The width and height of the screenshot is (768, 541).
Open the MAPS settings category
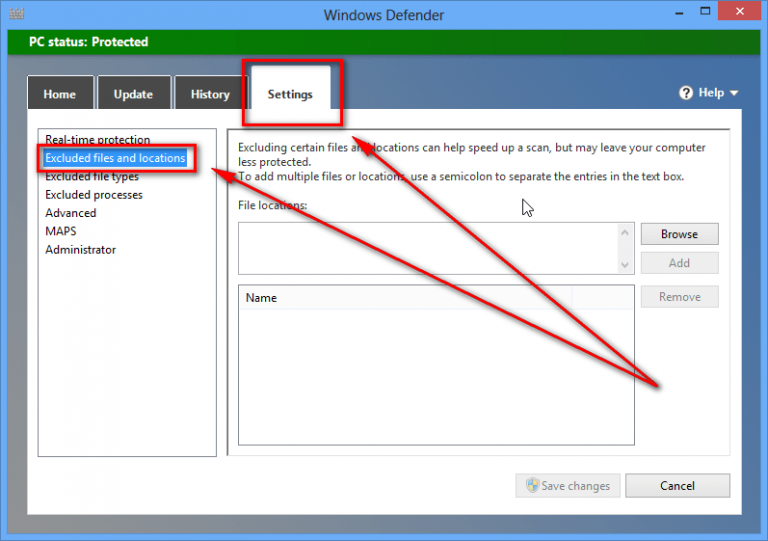pos(61,231)
